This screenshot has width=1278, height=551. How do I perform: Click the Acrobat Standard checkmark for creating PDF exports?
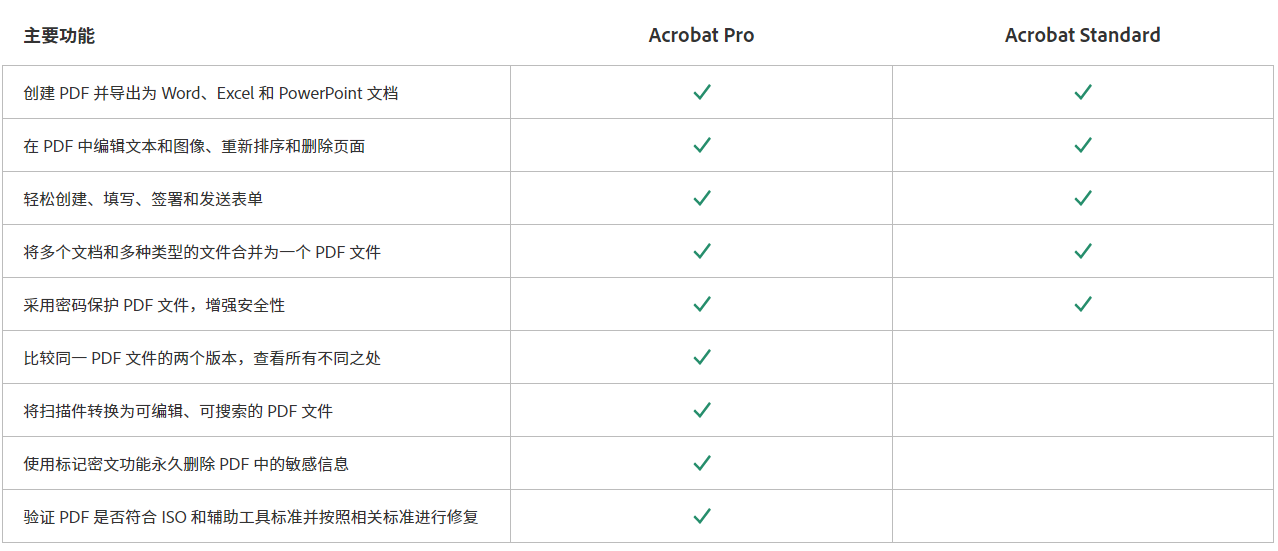1083,92
